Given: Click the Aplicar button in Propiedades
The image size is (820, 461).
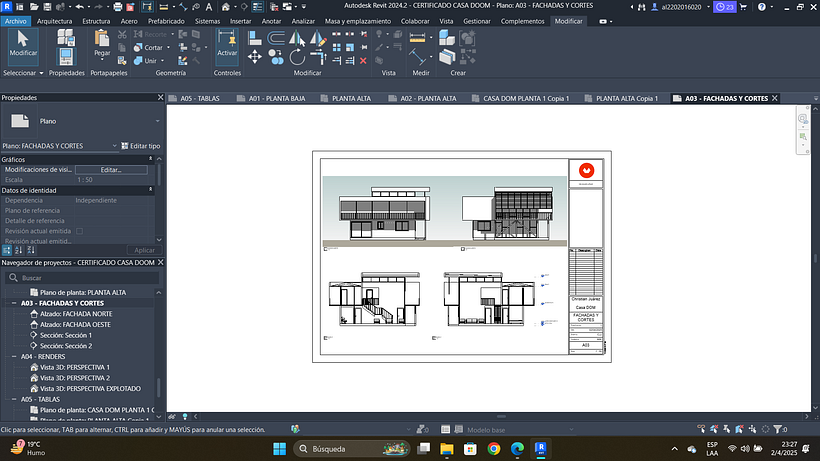Looking at the screenshot, I should click(144, 250).
